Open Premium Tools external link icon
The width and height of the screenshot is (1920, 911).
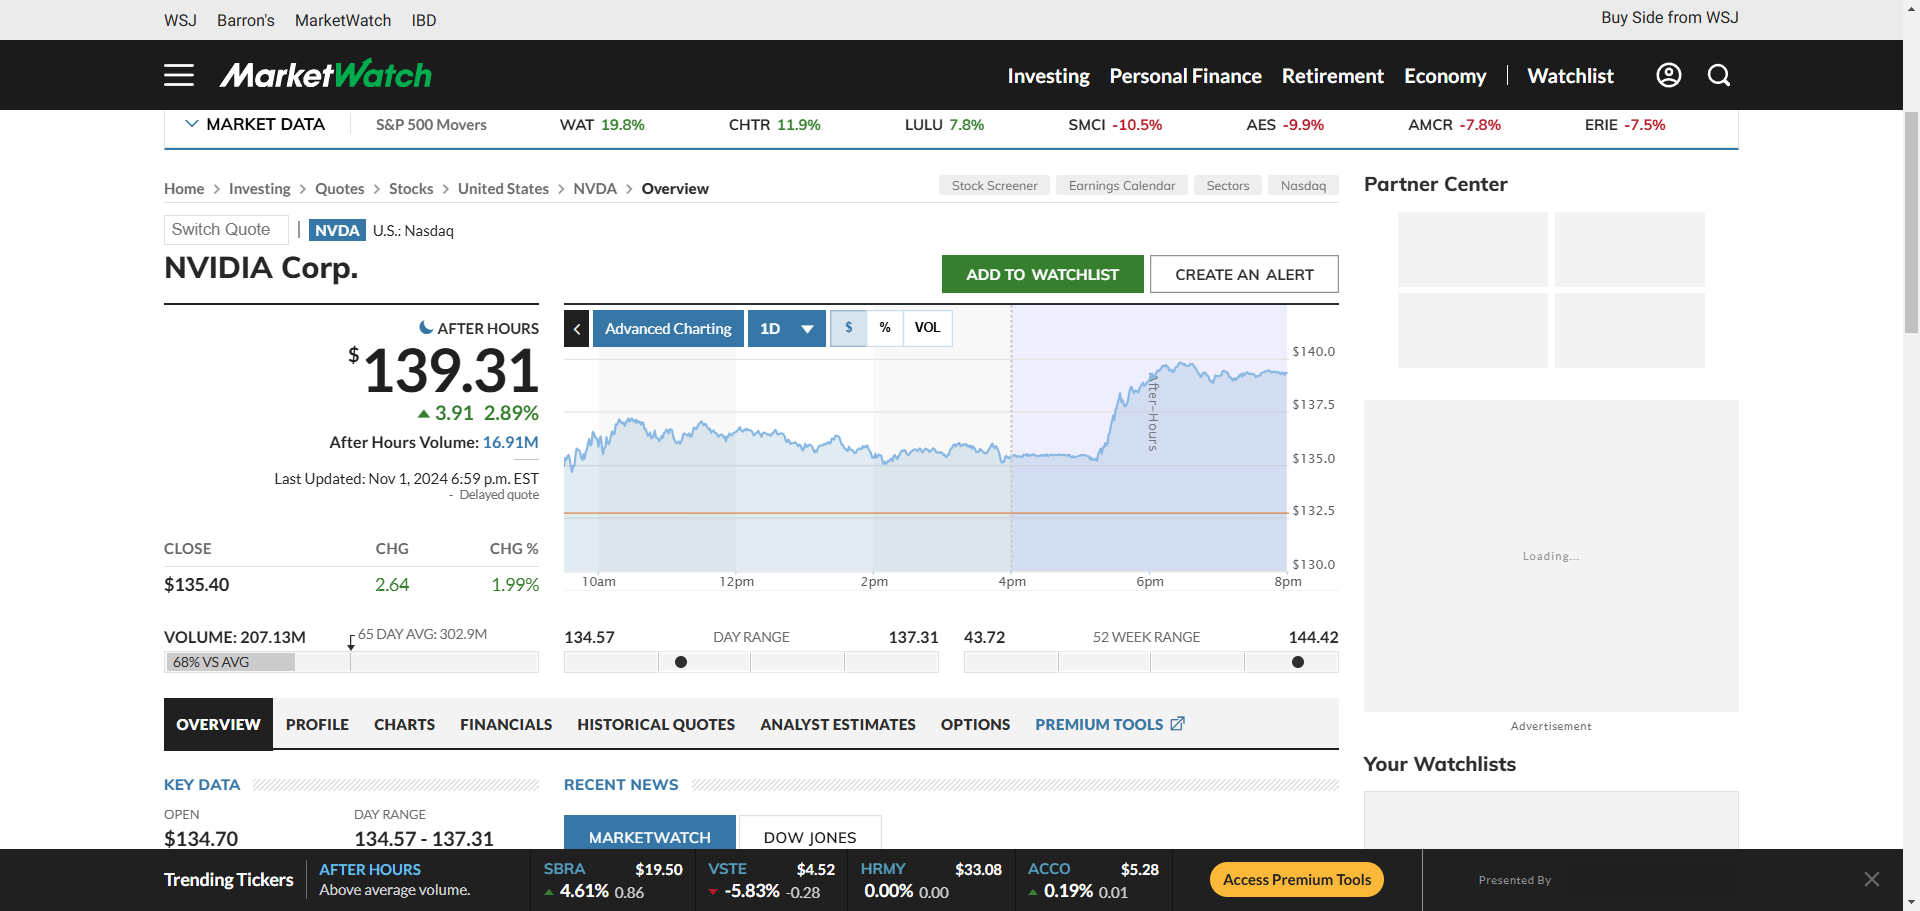[1177, 723]
